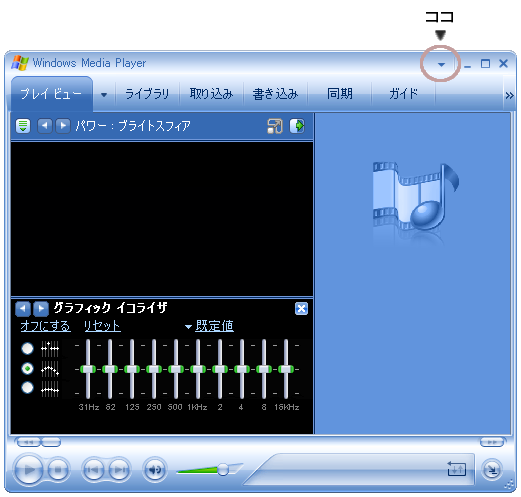Click the 500 Hz equalizer slider

[x=176, y=369]
